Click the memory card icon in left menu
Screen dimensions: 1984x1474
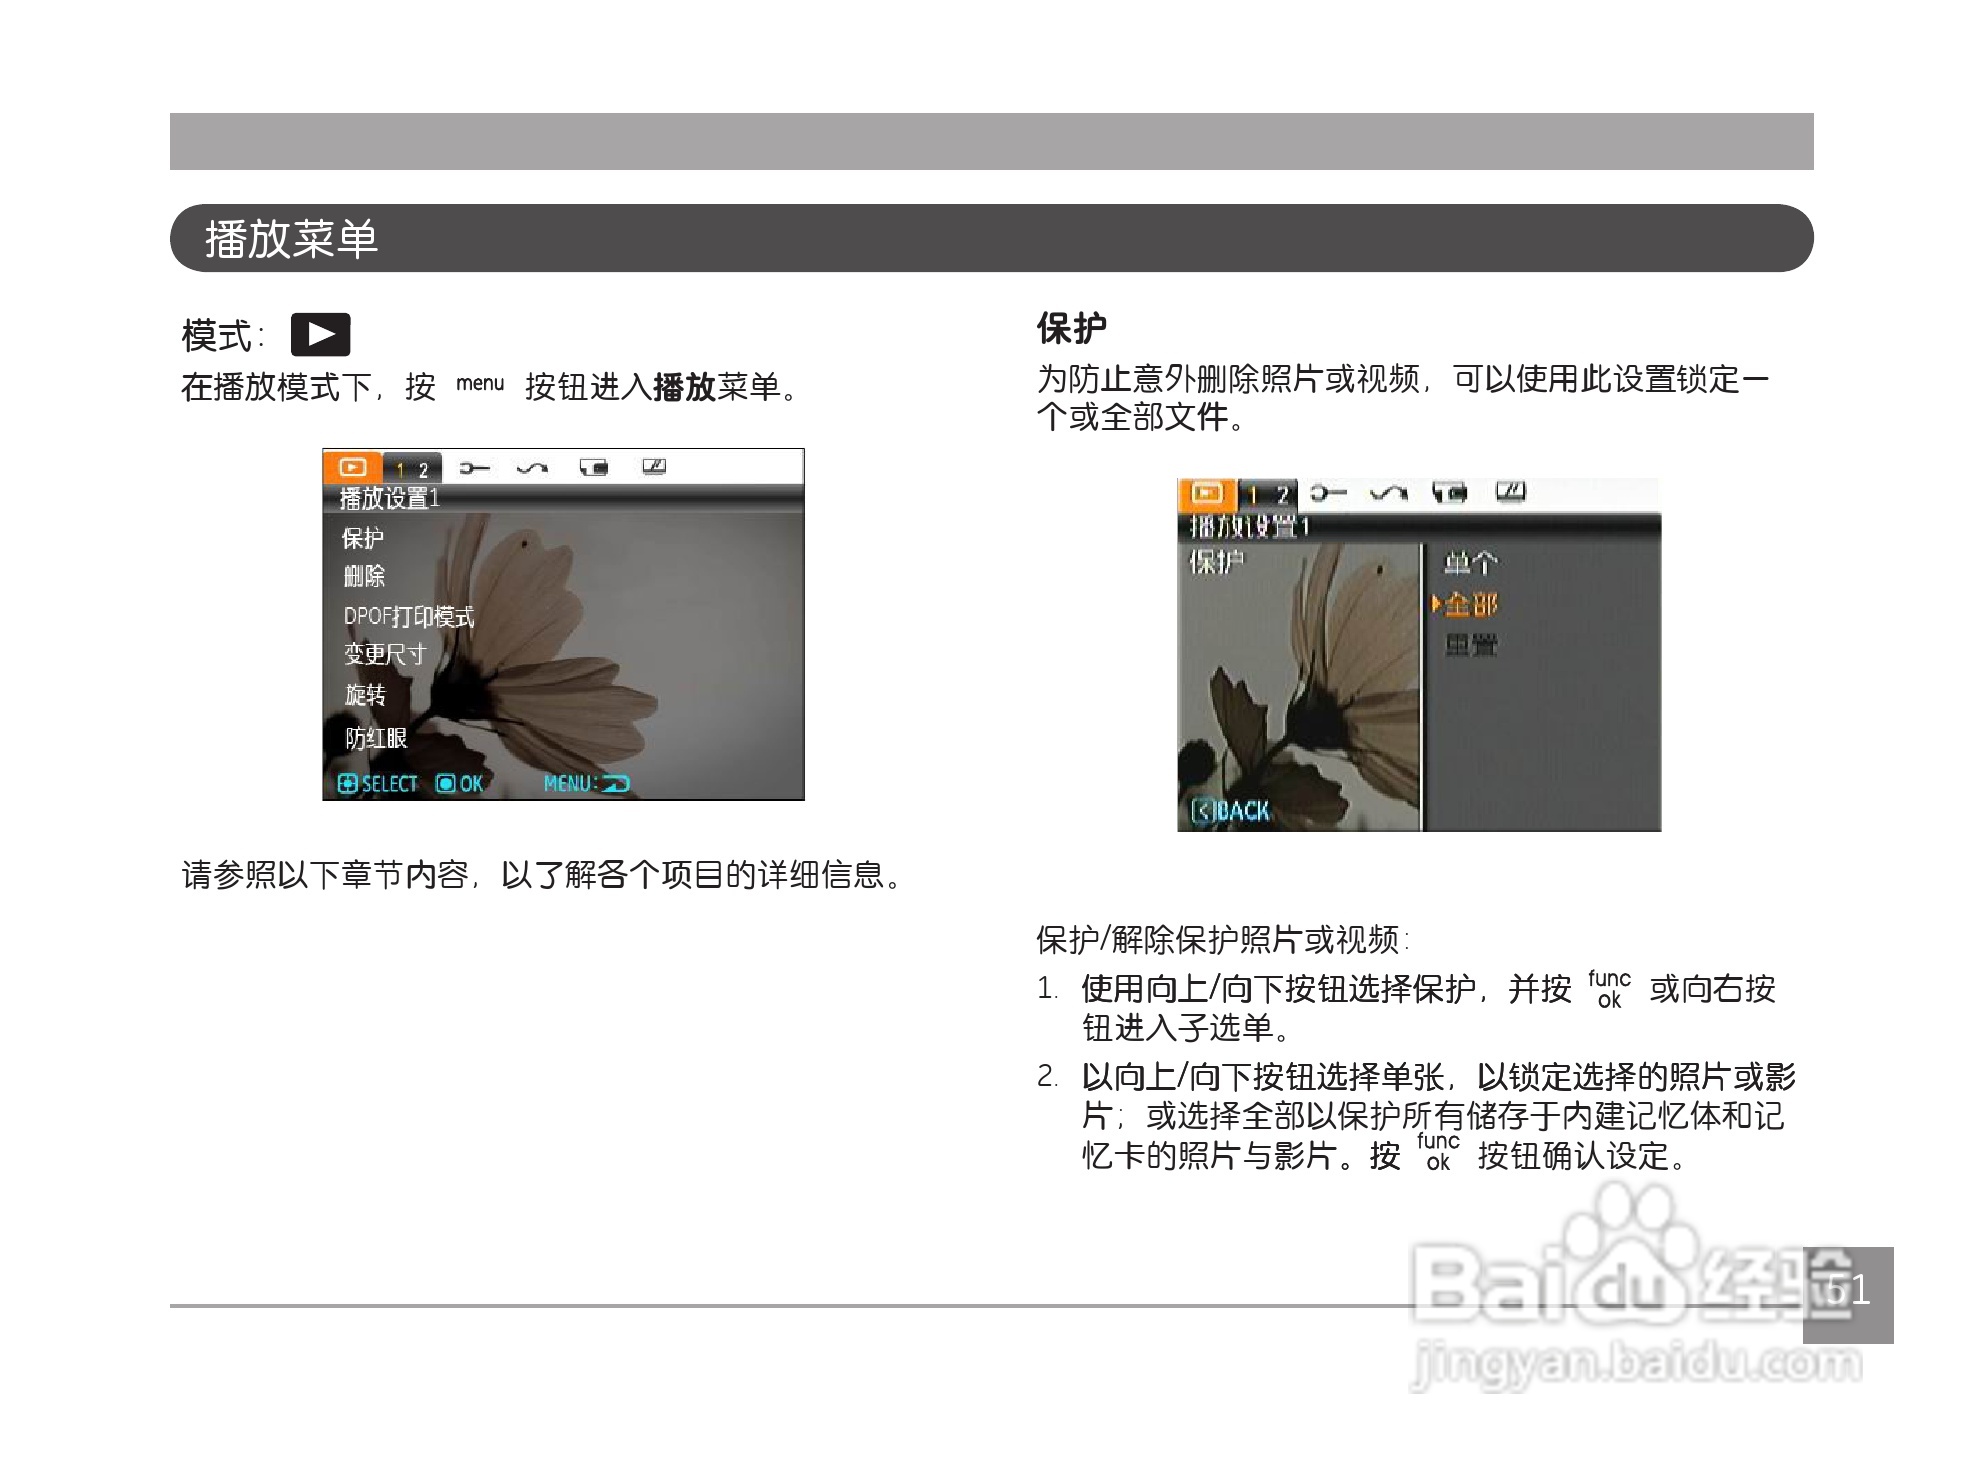click(x=593, y=468)
